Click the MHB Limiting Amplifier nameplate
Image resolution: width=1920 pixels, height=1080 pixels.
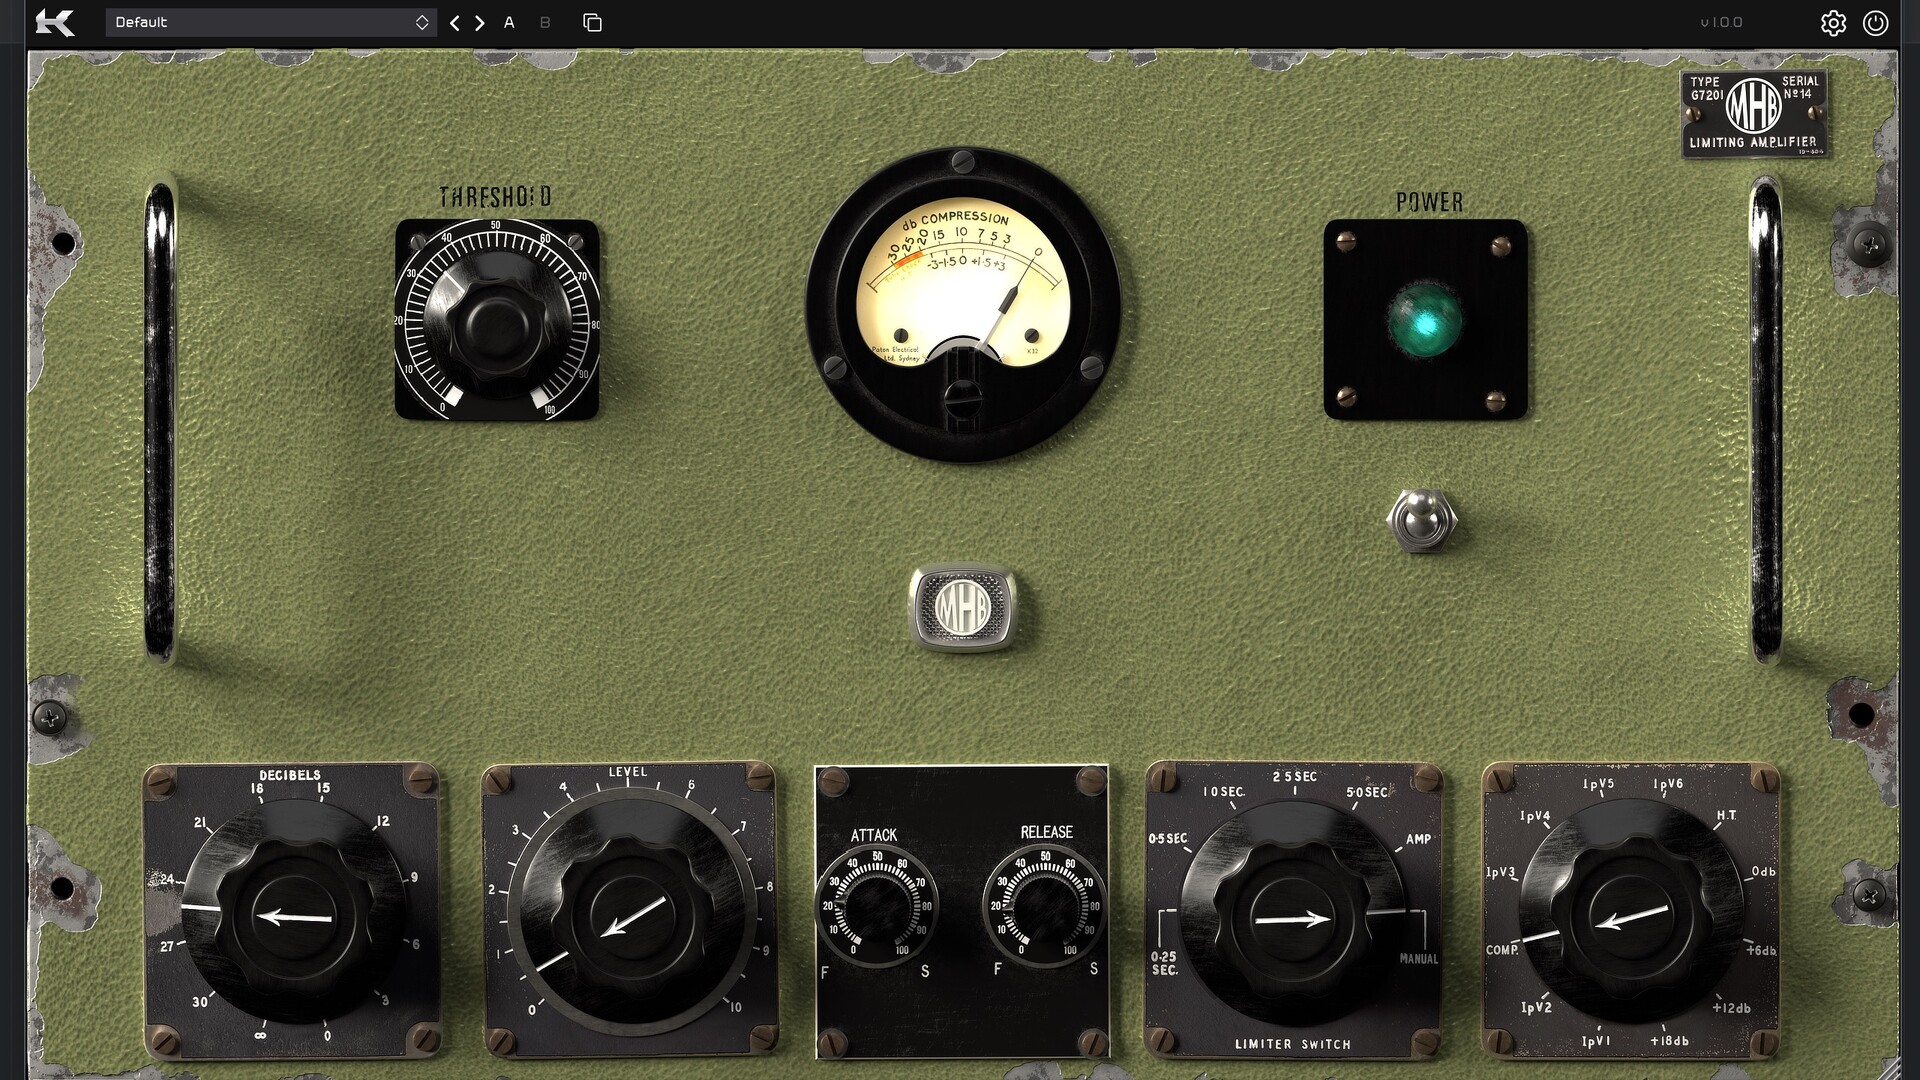[x=1755, y=113]
